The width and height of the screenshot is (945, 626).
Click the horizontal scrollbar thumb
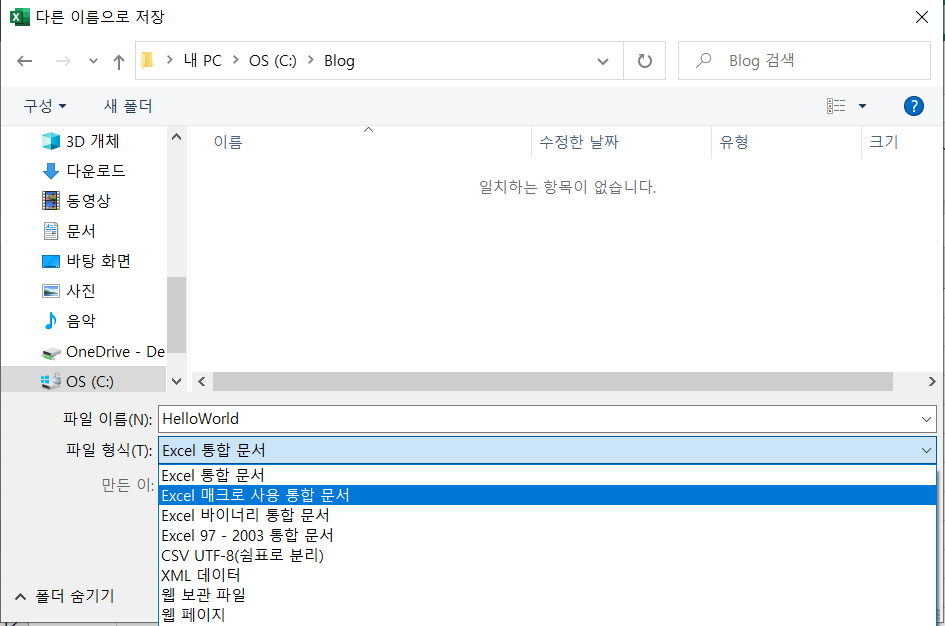coord(553,381)
